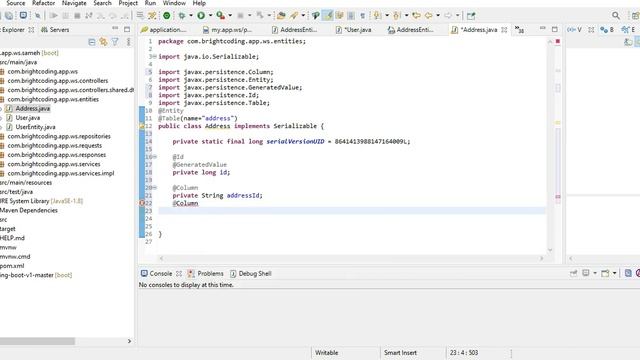
Task: Click the green Run launch button
Action: 201,16
